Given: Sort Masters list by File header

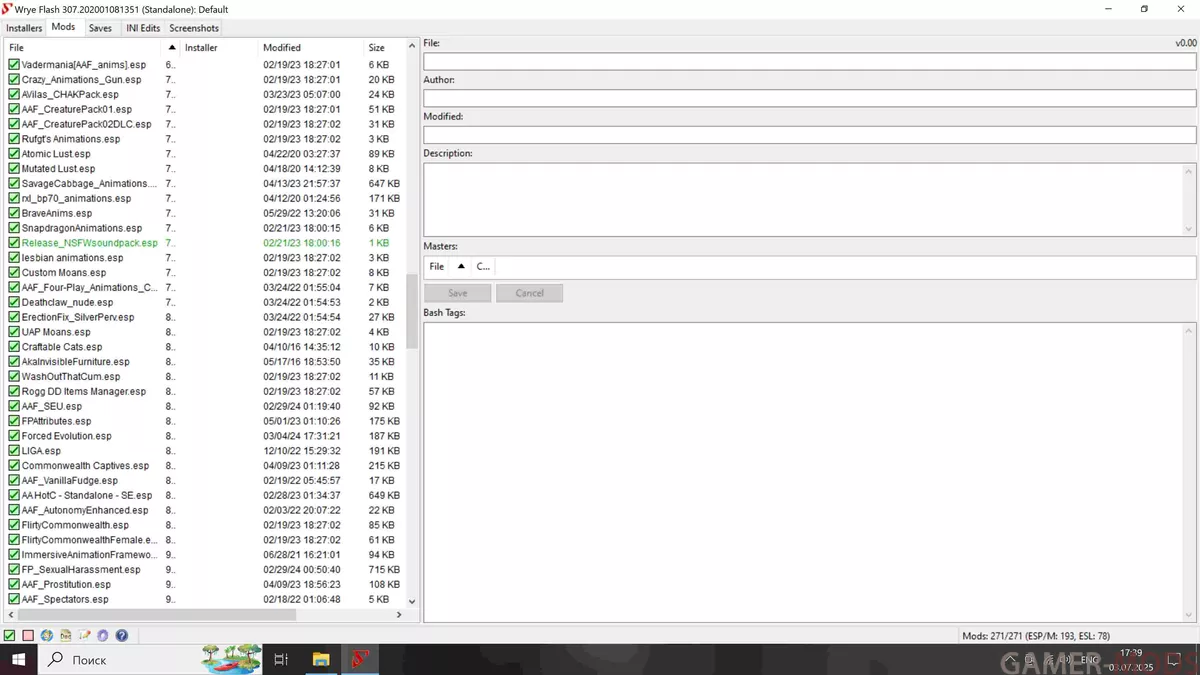Looking at the screenshot, I should pyautogui.click(x=437, y=267).
